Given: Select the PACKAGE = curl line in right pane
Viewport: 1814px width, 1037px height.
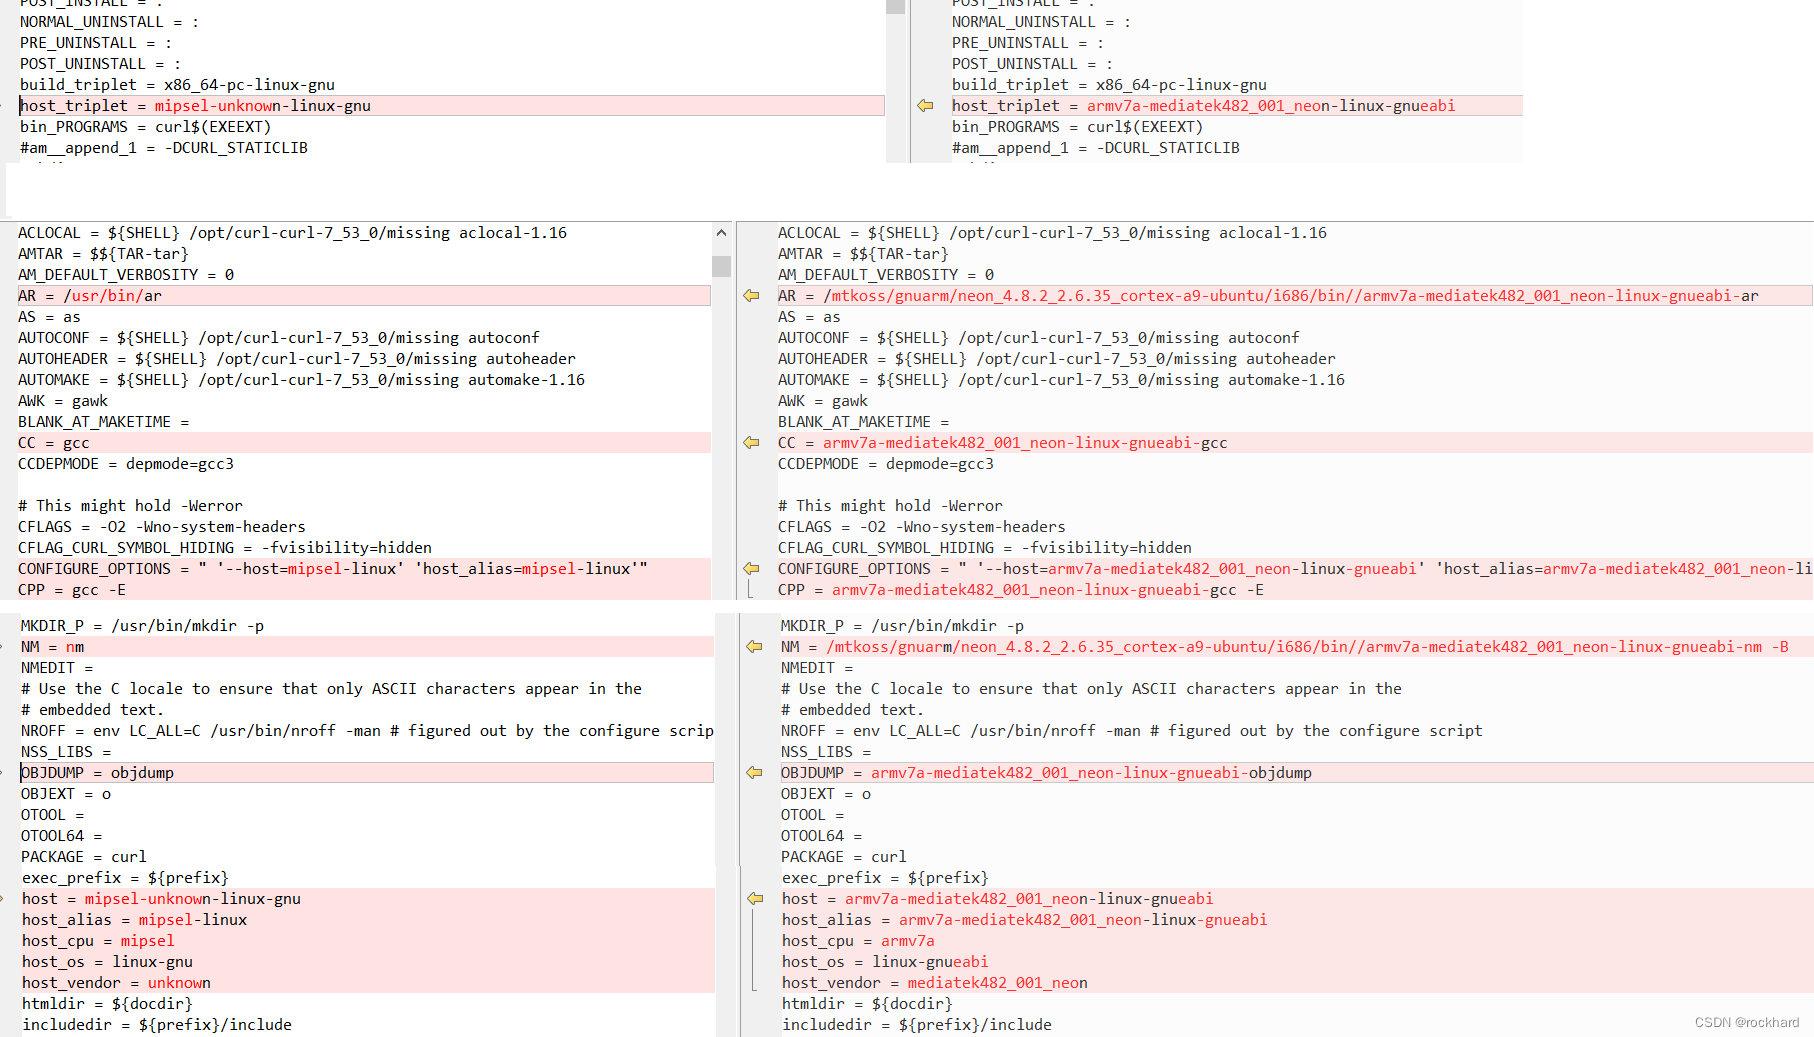Looking at the screenshot, I should coord(843,856).
